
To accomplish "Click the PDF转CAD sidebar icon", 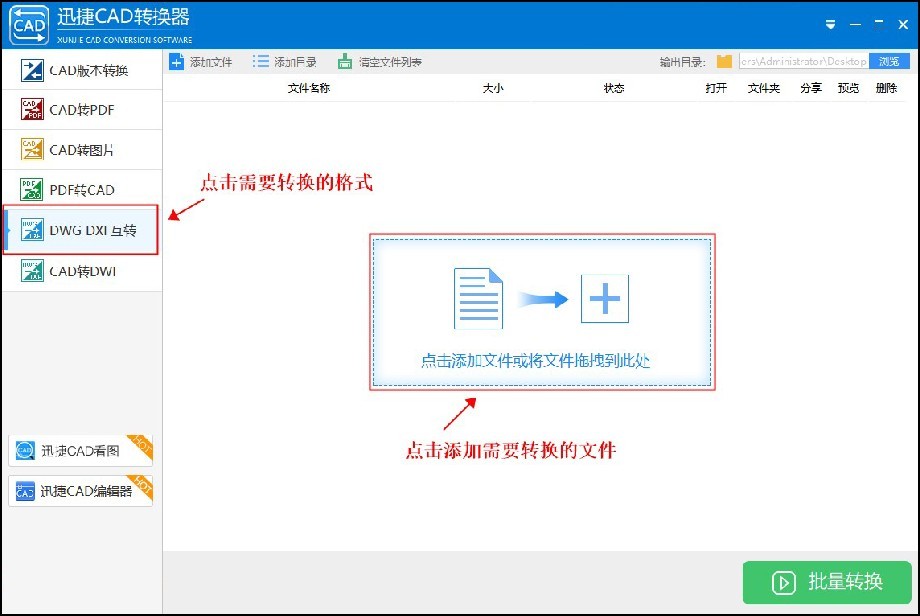I will [32, 189].
